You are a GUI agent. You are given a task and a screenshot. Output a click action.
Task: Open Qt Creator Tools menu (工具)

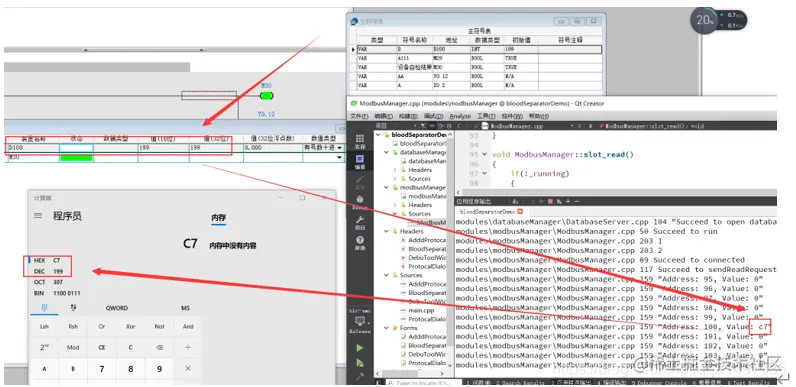(x=486, y=116)
